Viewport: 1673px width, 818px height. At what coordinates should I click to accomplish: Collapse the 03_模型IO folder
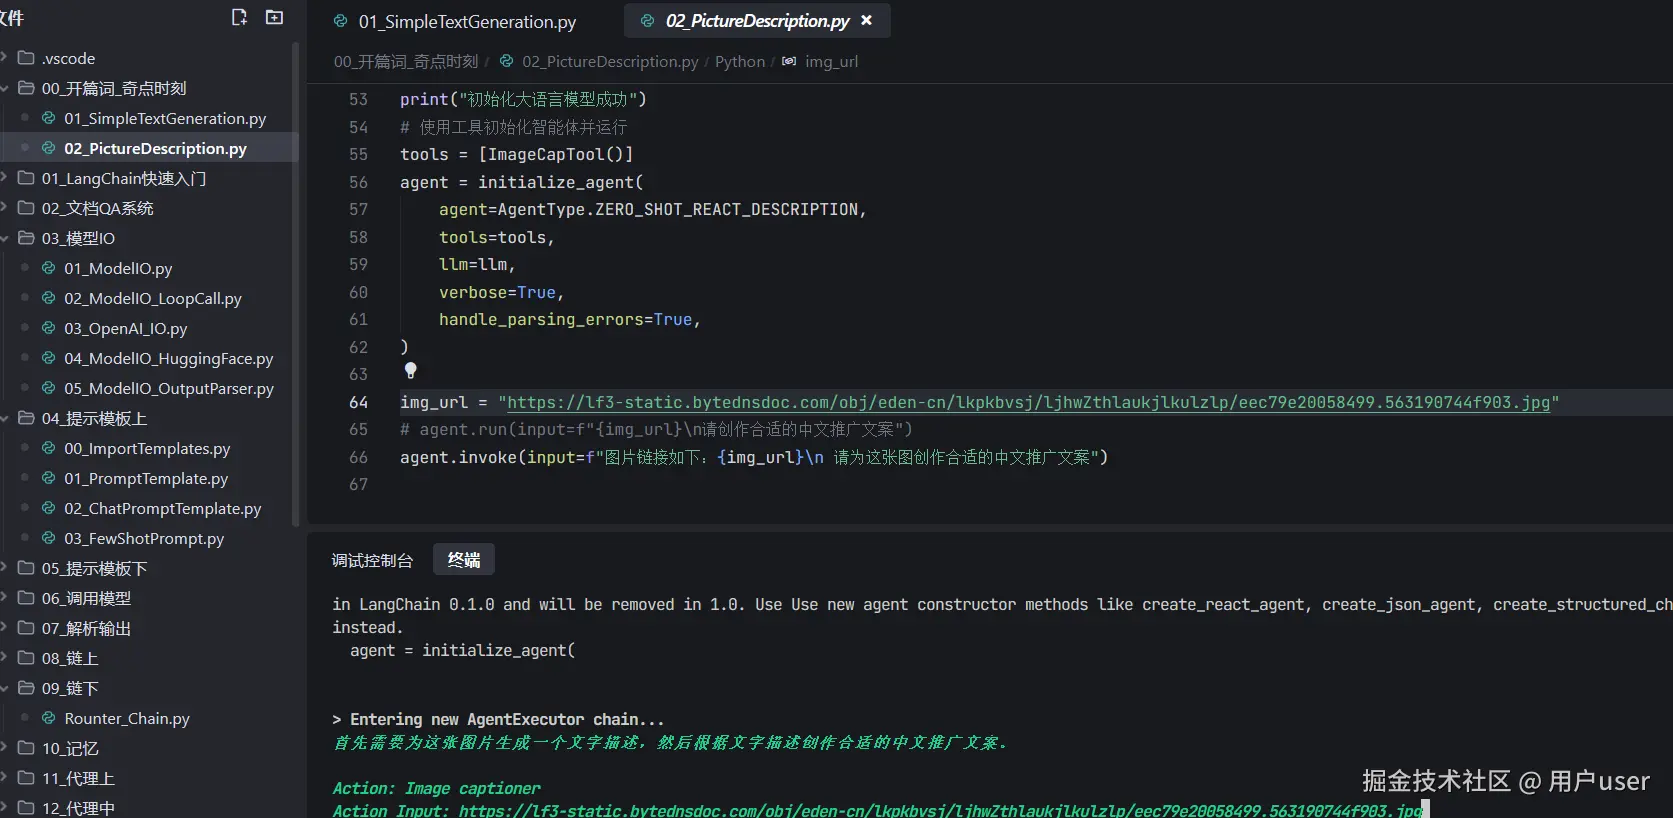coord(5,238)
